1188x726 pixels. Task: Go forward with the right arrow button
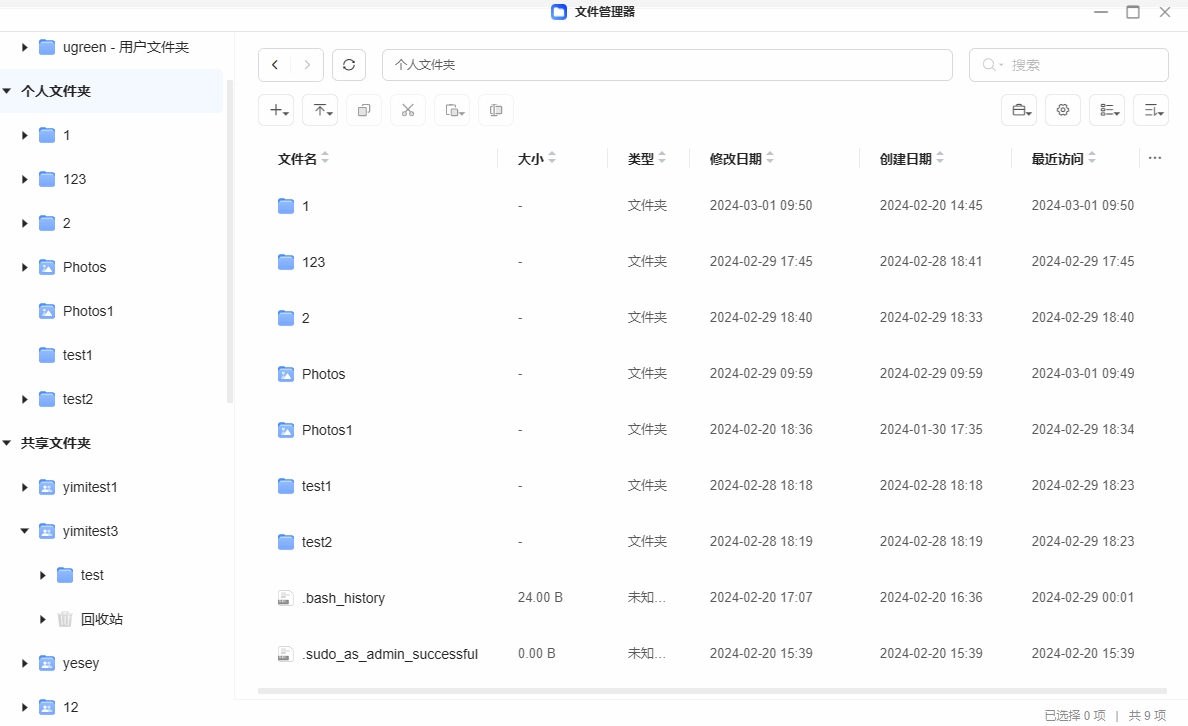307,65
